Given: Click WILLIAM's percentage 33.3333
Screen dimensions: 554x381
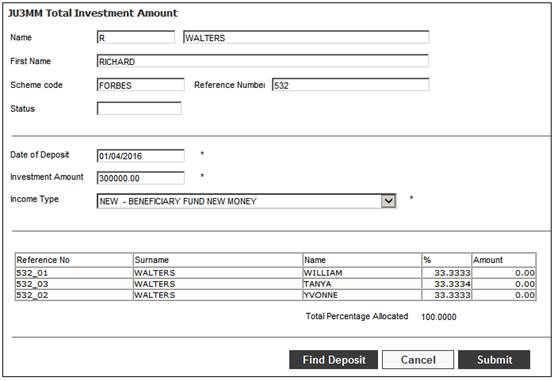Looking at the screenshot, I should [447, 273].
